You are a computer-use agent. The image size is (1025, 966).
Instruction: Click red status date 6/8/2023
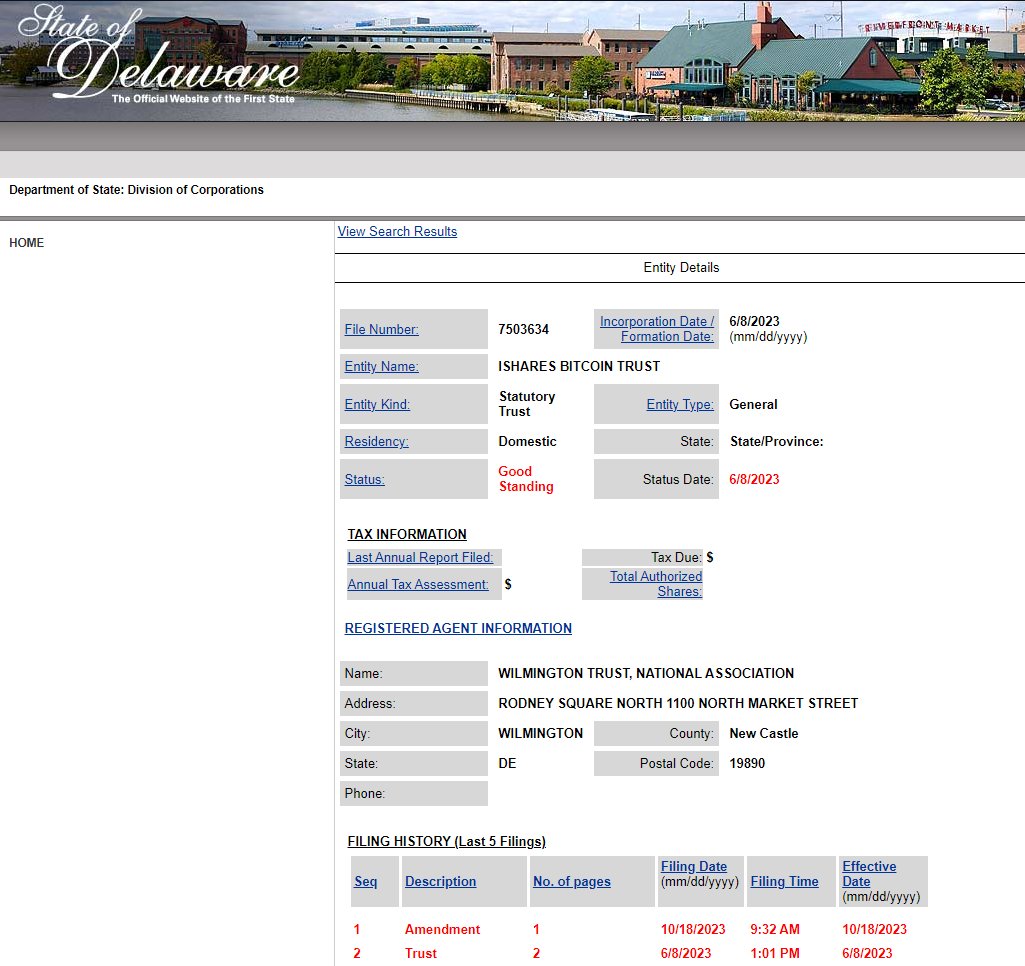754,479
